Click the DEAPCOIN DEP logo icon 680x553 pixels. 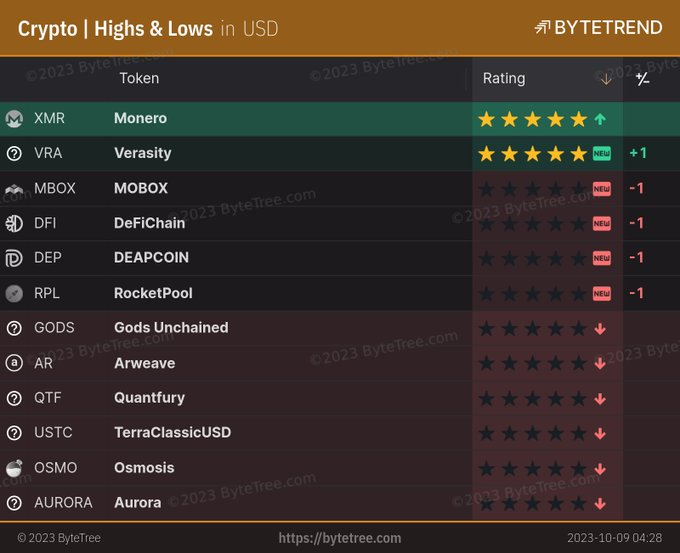point(14,259)
